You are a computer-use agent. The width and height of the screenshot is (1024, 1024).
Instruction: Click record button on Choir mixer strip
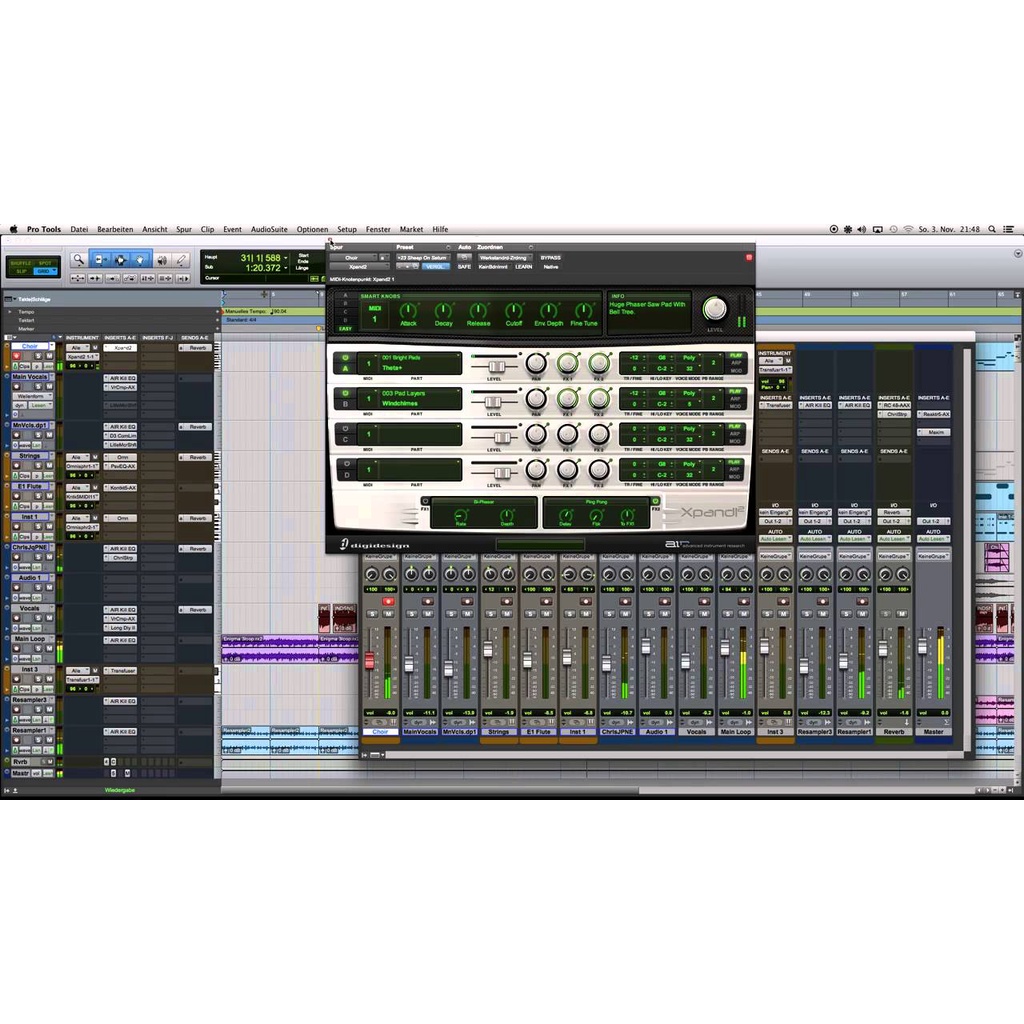click(x=388, y=601)
